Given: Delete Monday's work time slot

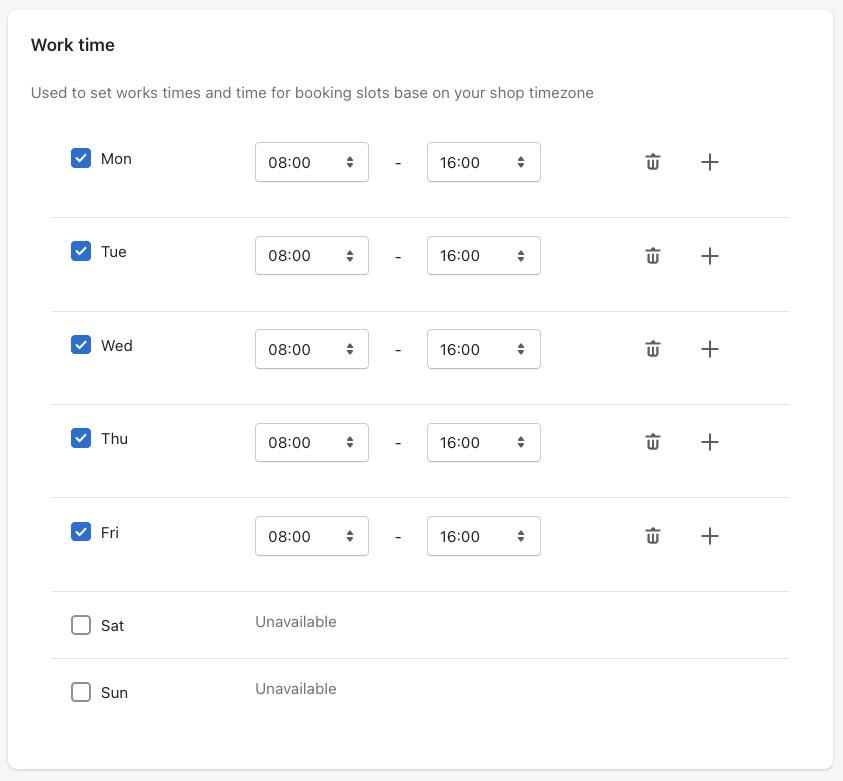Looking at the screenshot, I should (652, 162).
